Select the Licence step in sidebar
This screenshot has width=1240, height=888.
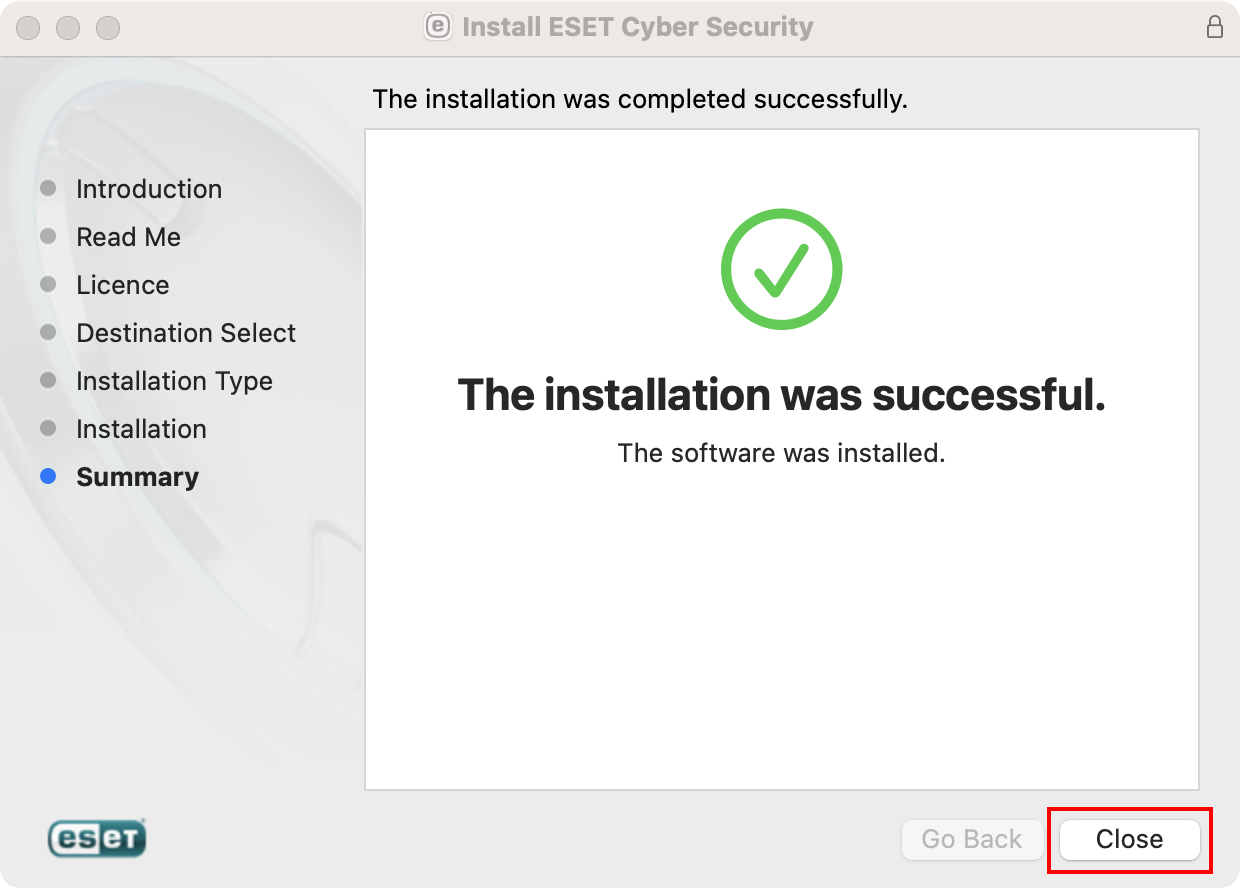point(122,285)
